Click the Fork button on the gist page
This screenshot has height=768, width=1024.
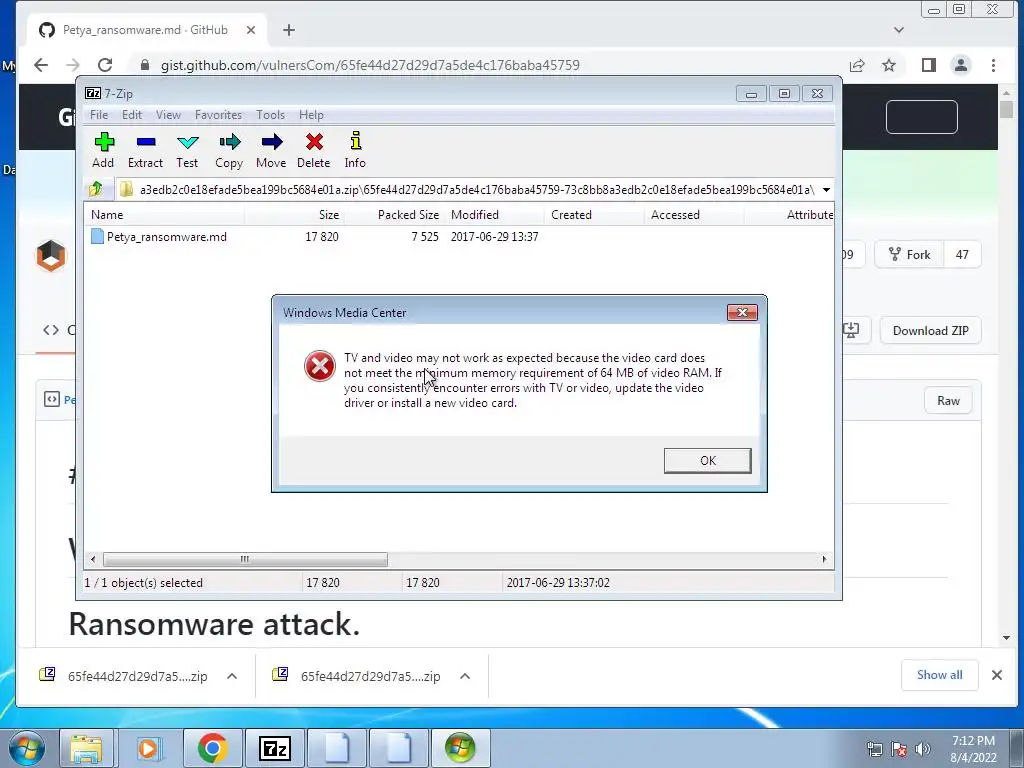click(909, 255)
